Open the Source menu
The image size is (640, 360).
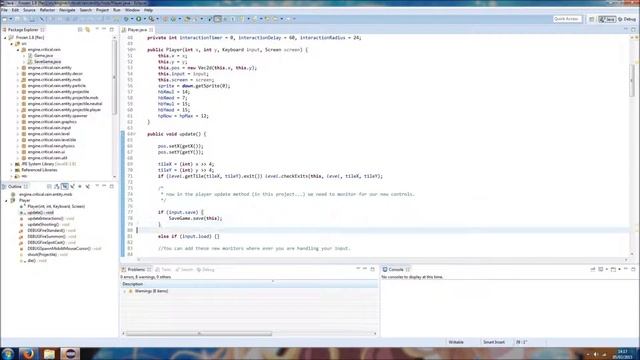[x=29, y=10]
